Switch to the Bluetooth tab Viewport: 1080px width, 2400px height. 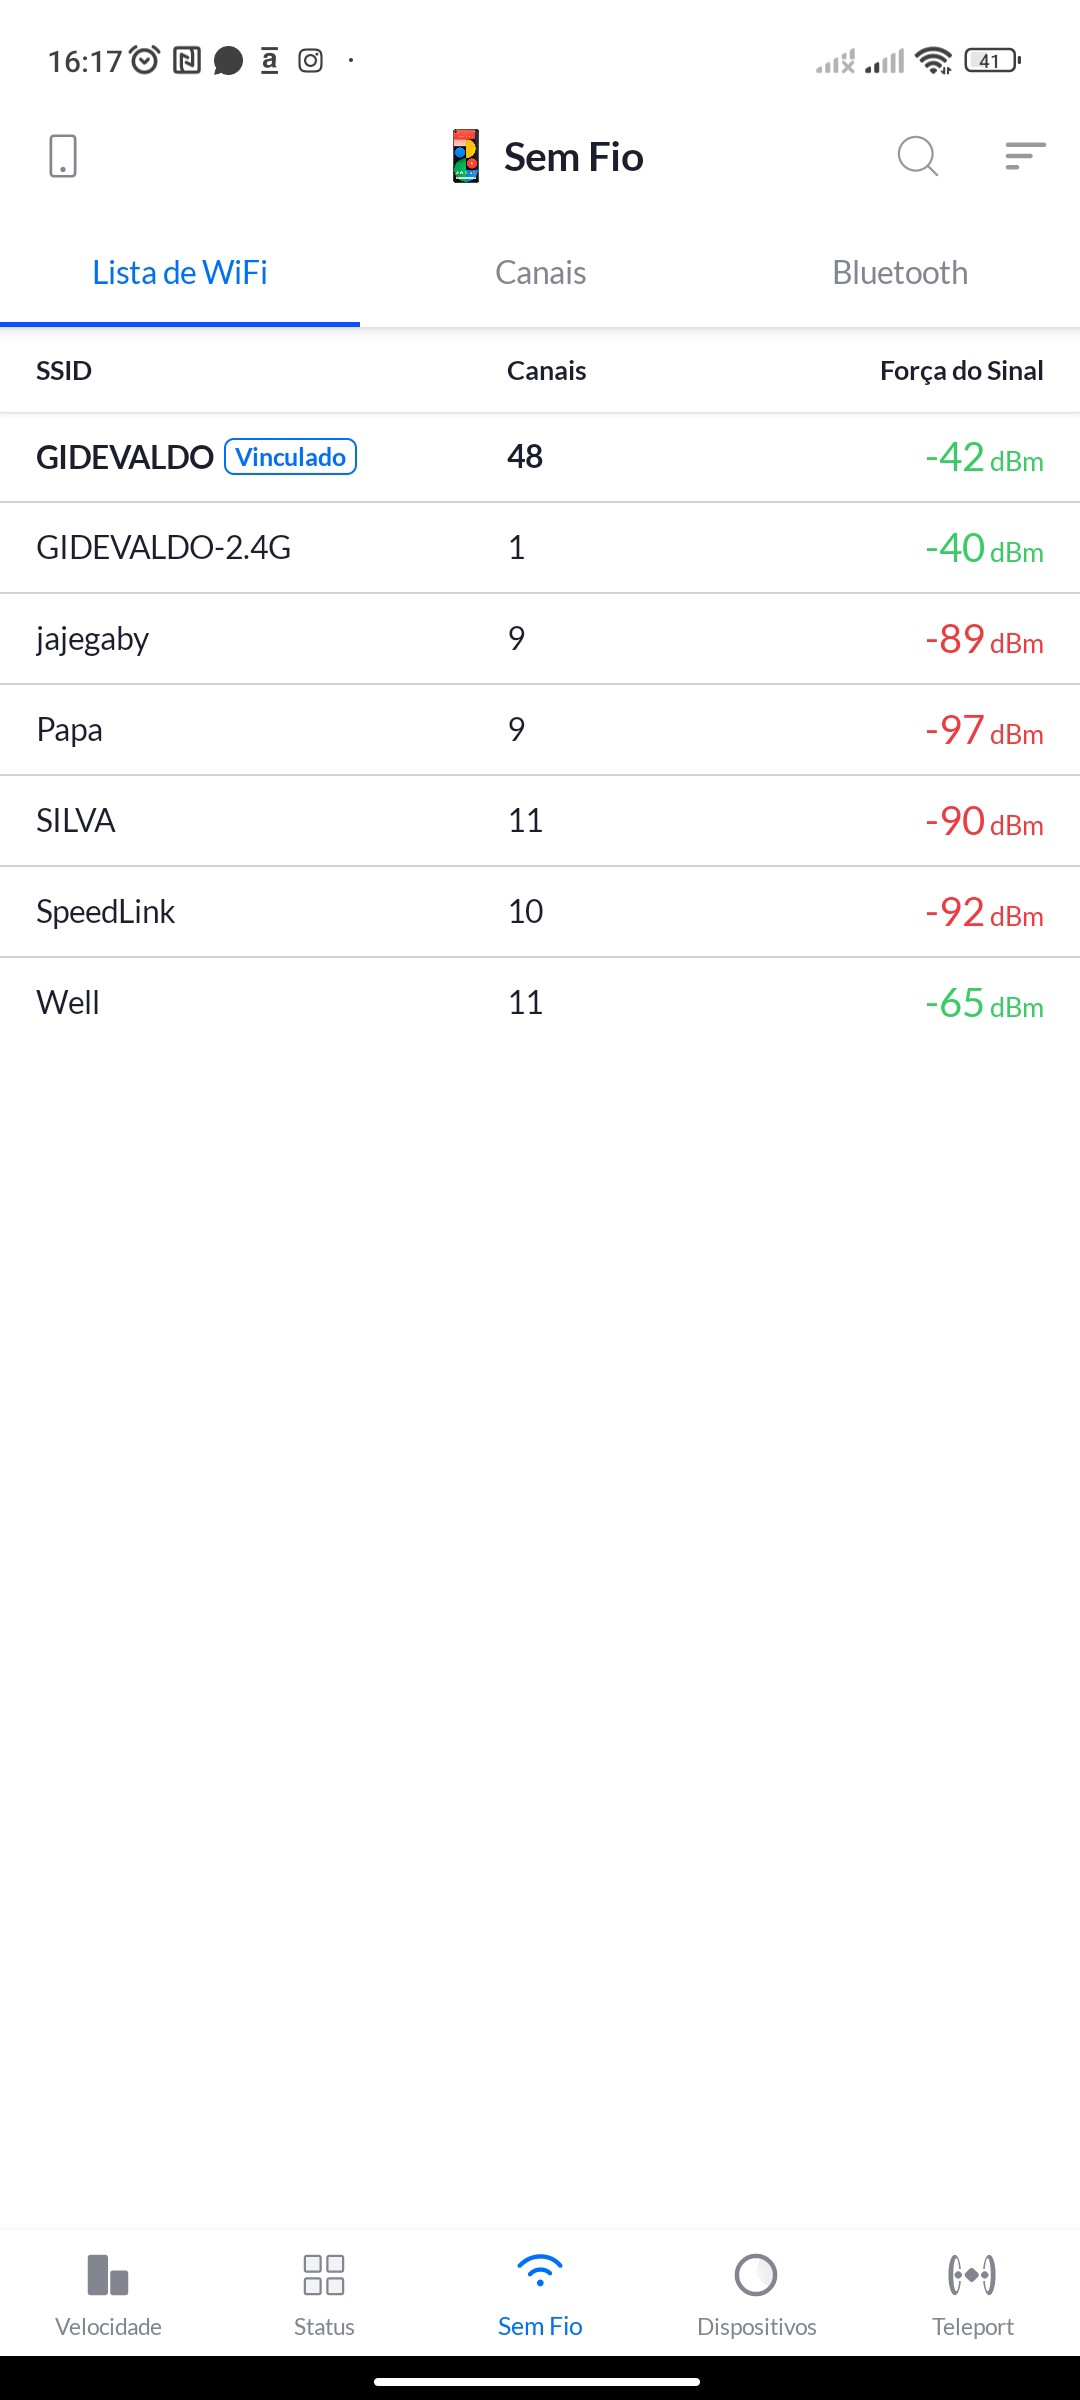(x=900, y=273)
